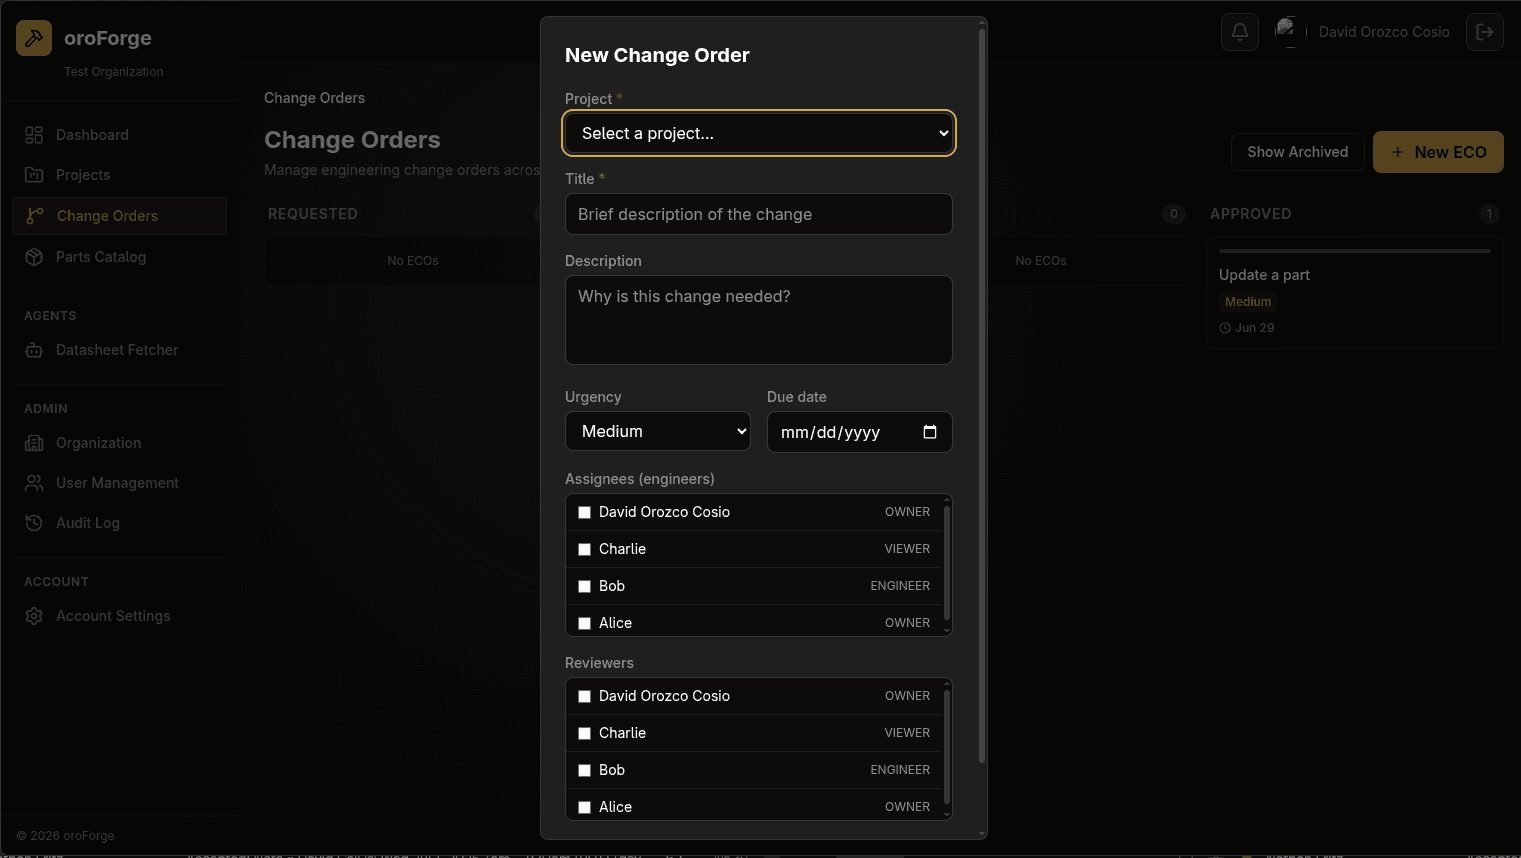Click the Audit Log history icon
This screenshot has height=858, width=1521.
click(34, 523)
